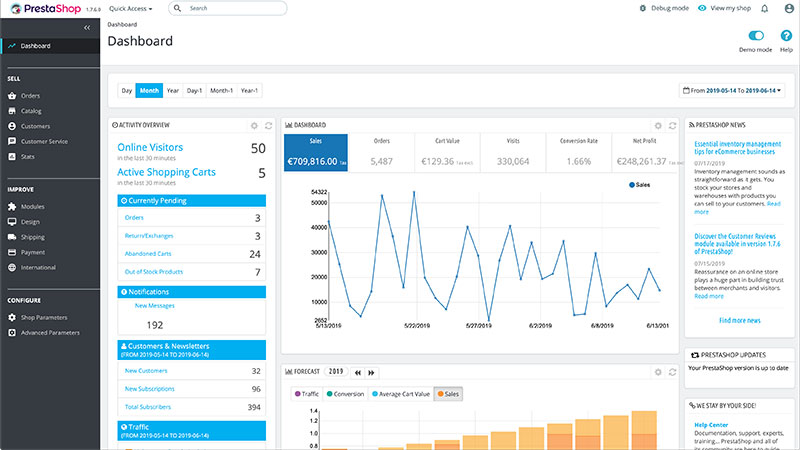800x450 pixels.
Task: Select the Visits KPI tile
Action: 513,153
